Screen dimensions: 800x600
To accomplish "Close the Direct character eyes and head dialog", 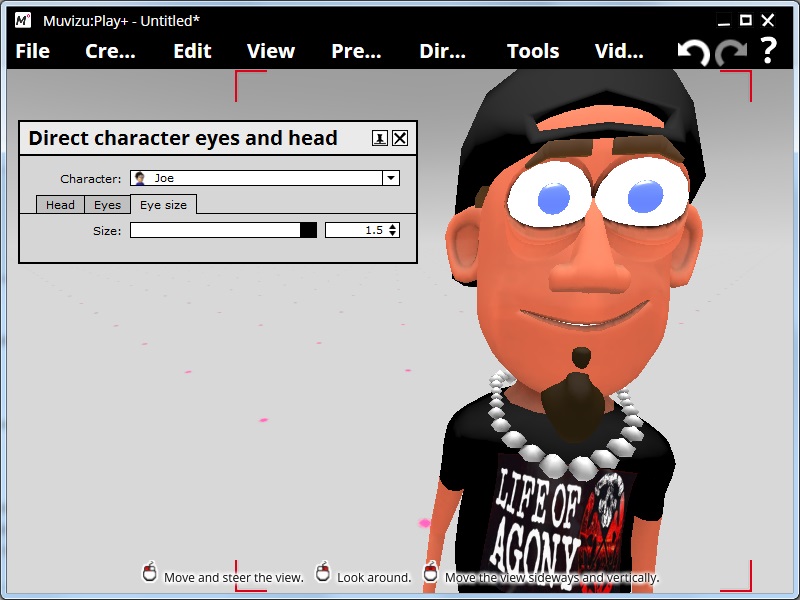I will (x=400, y=138).
